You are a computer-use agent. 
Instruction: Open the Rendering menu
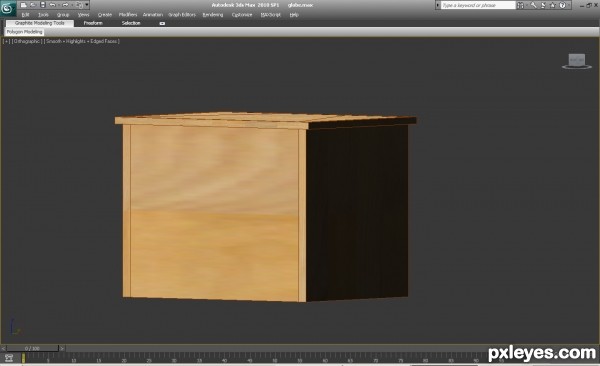pyautogui.click(x=213, y=15)
